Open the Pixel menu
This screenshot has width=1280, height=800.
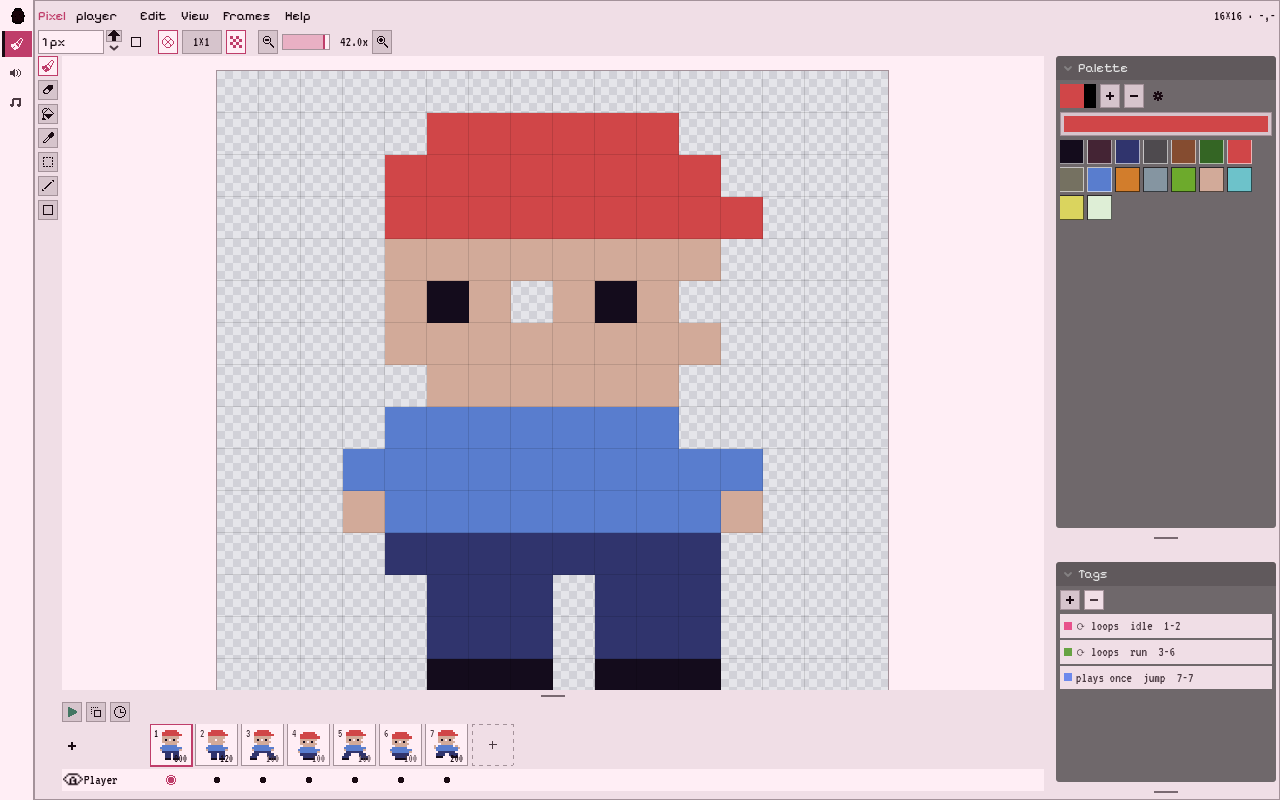coord(52,16)
